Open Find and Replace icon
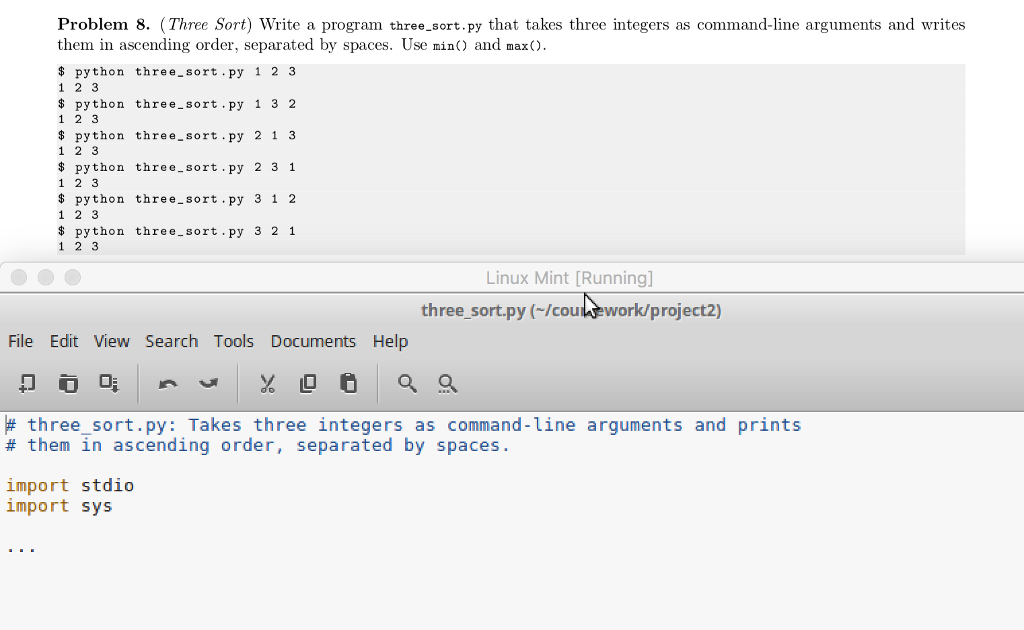The height and width of the screenshot is (630, 1024). pyautogui.click(x=446, y=383)
